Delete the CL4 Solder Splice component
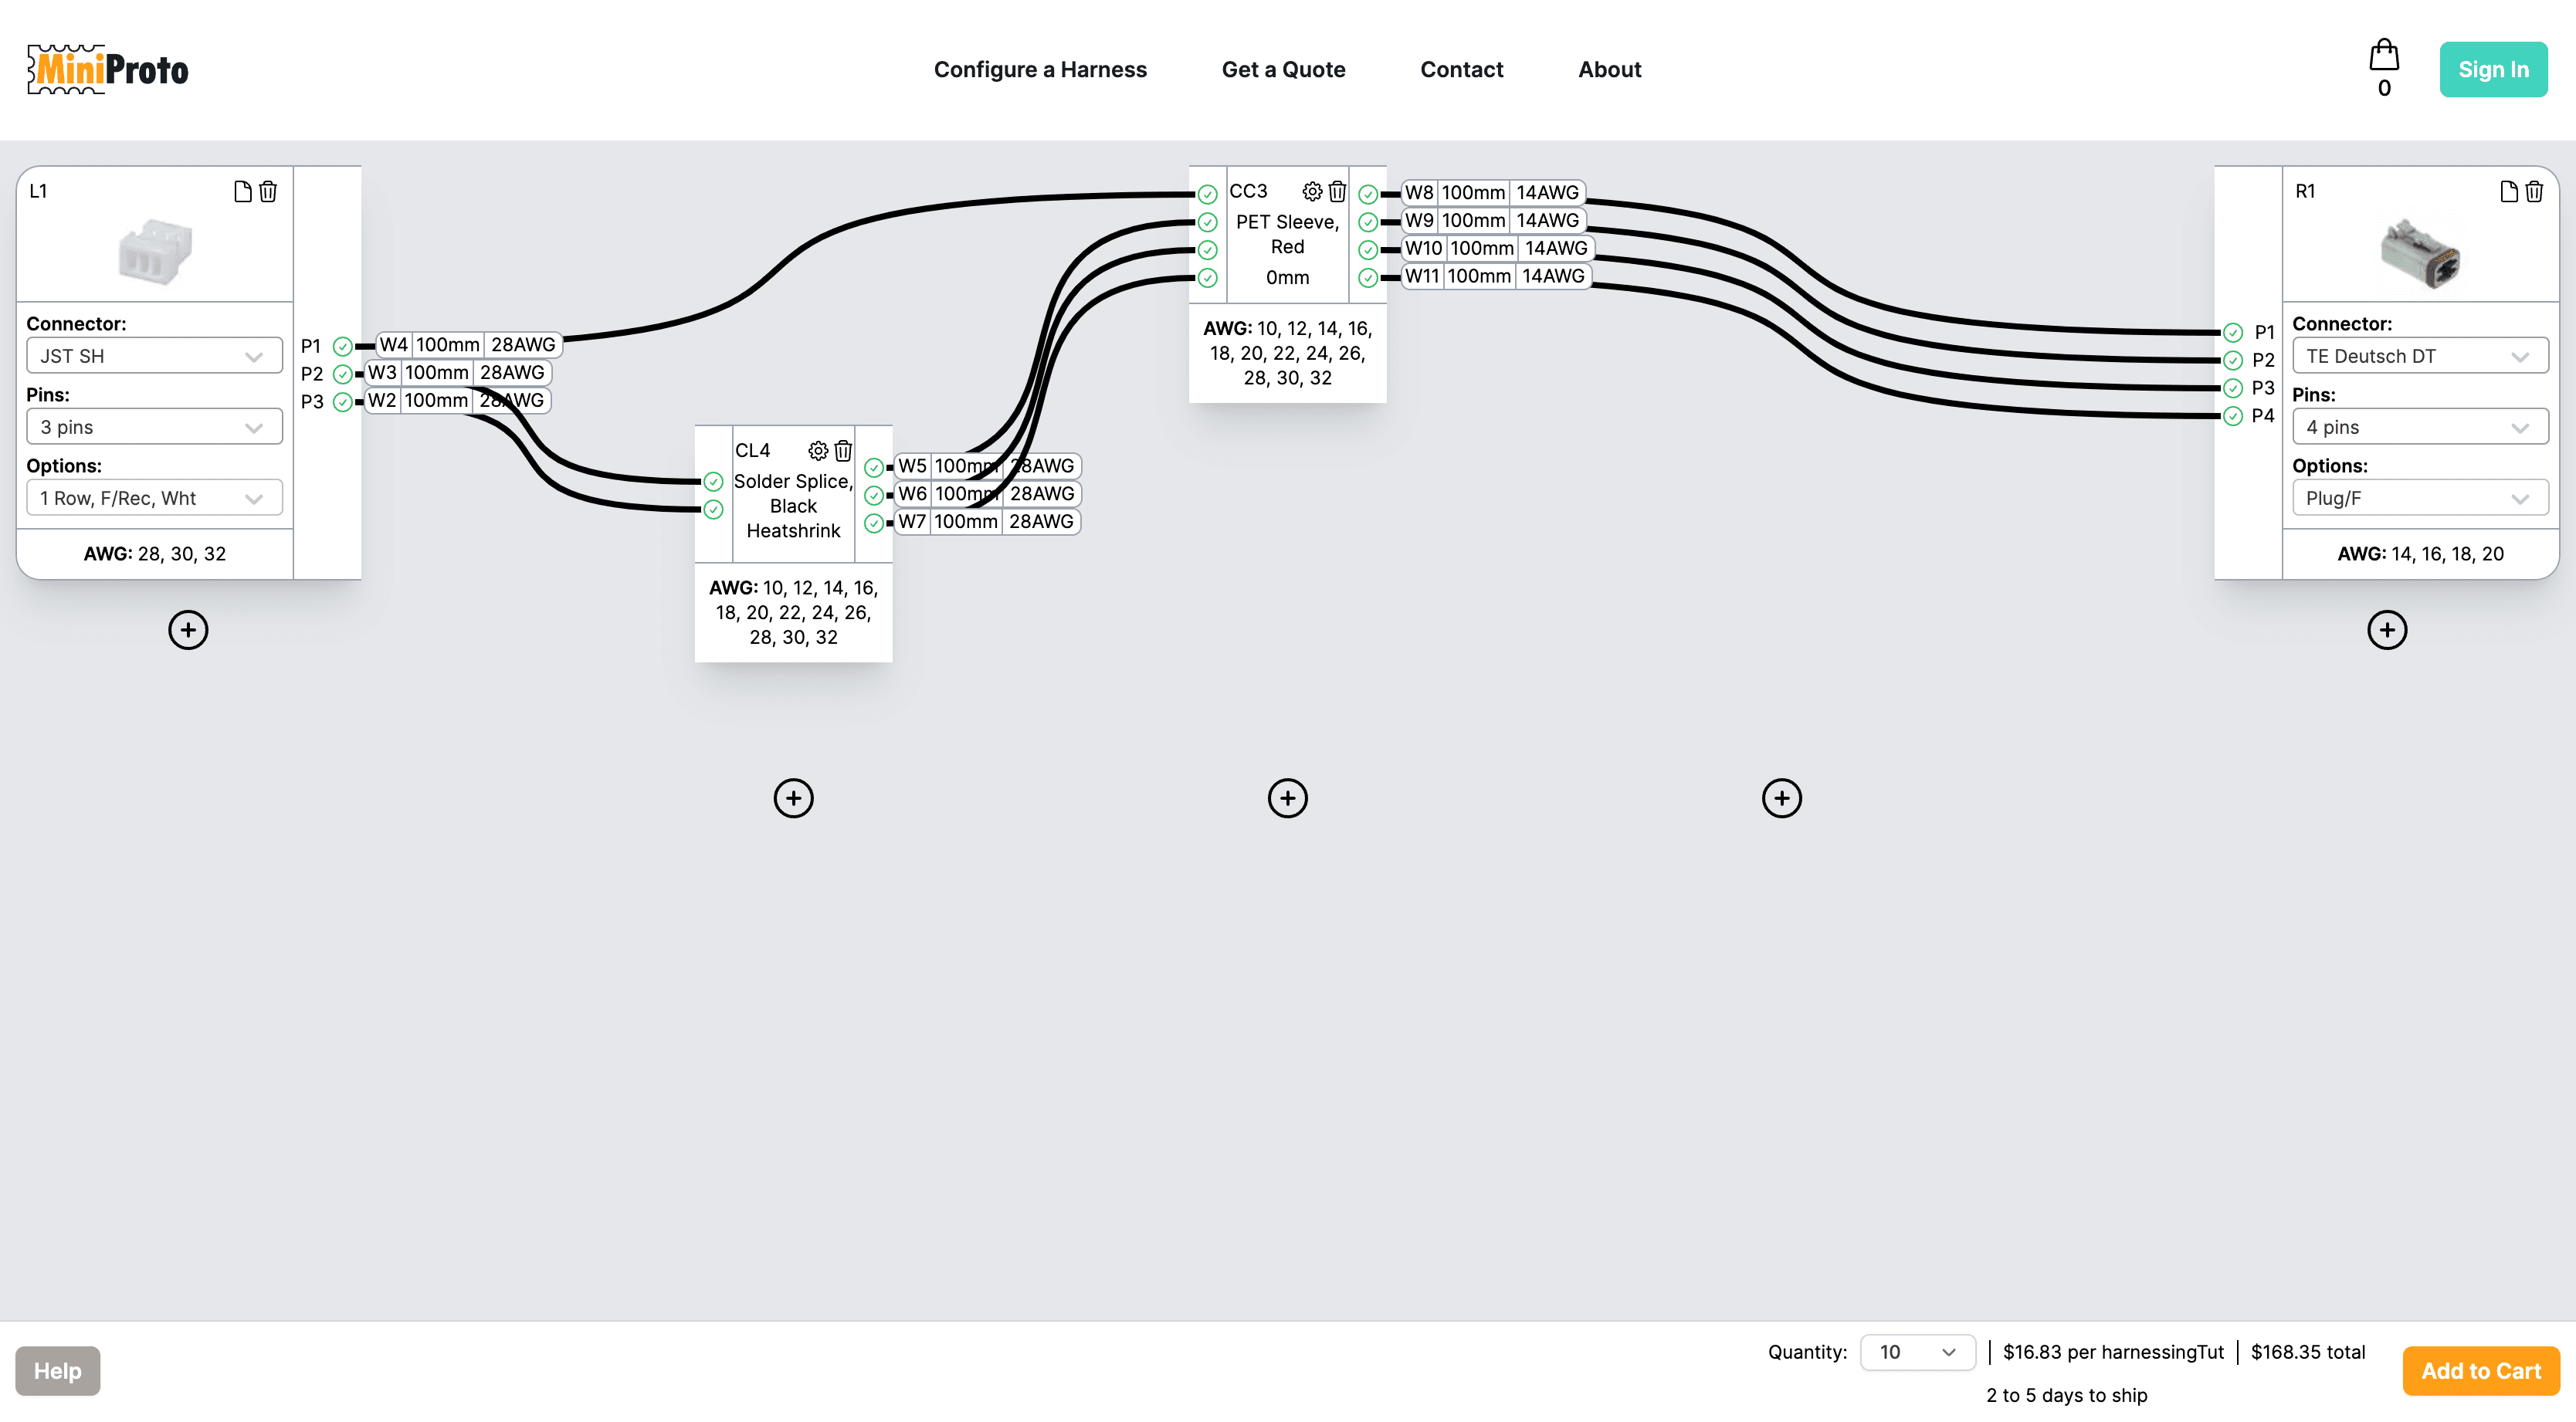 (x=843, y=451)
